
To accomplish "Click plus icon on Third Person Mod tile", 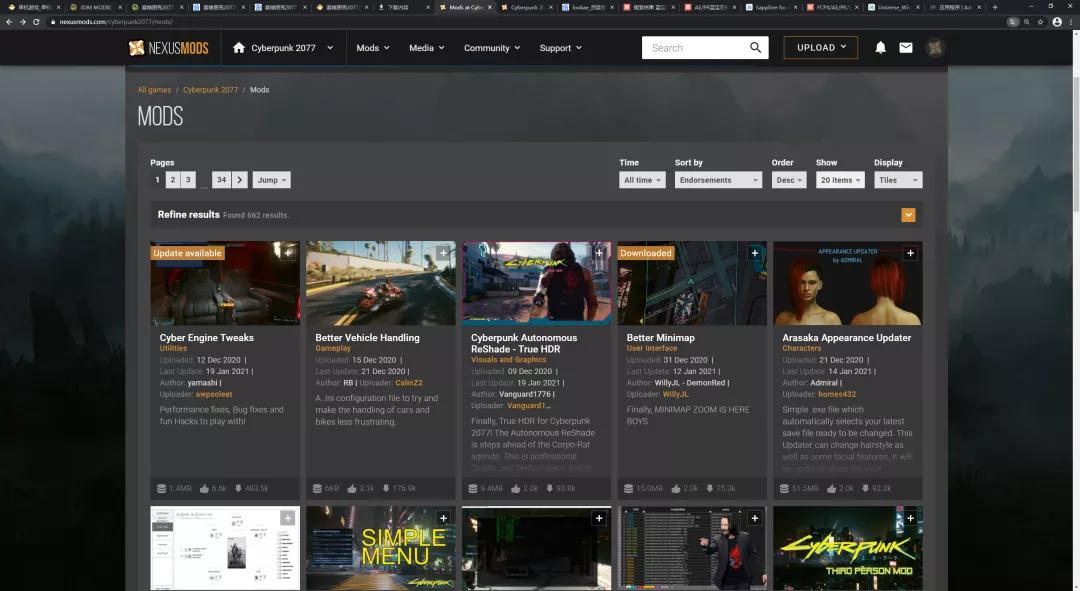I will (x=911, y=518).
